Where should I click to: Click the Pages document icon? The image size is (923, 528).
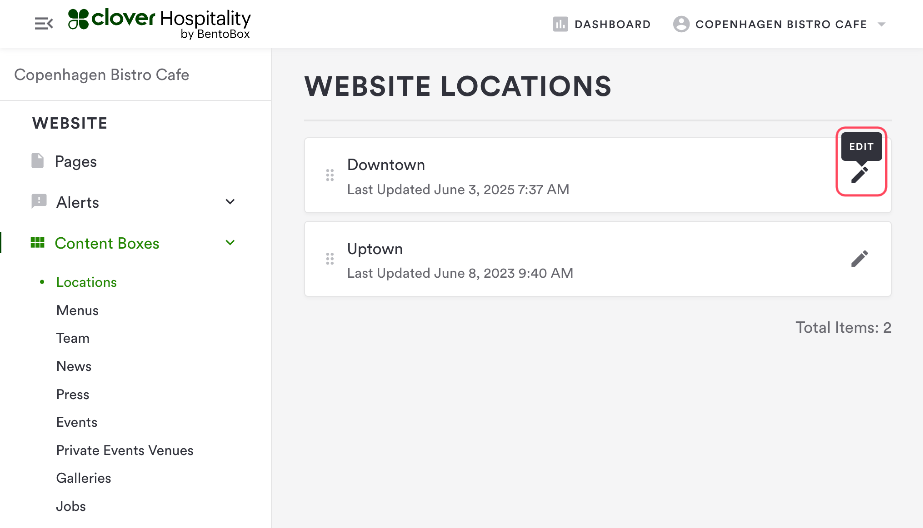38,161
